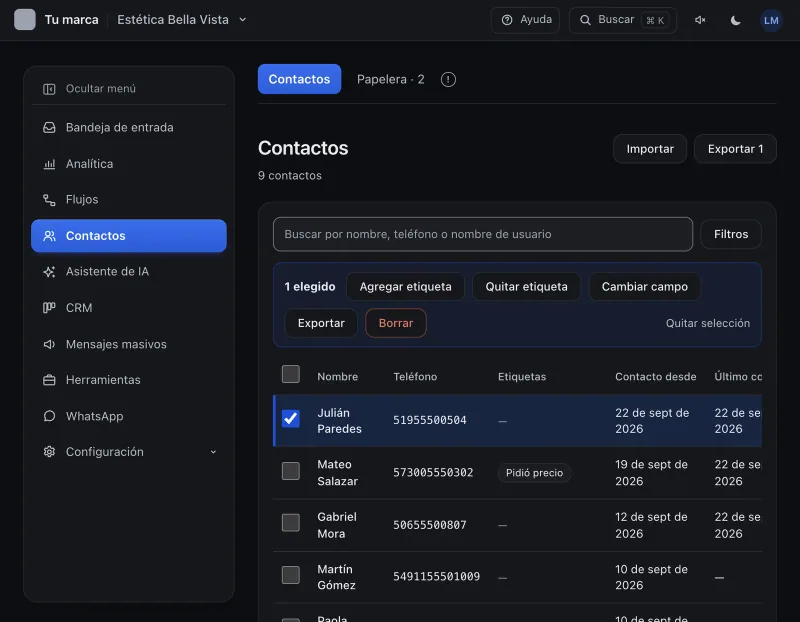Click the Asistente de IA sparkle icon
This screenshot has width=800, height=622.
(x=49, y=272)
